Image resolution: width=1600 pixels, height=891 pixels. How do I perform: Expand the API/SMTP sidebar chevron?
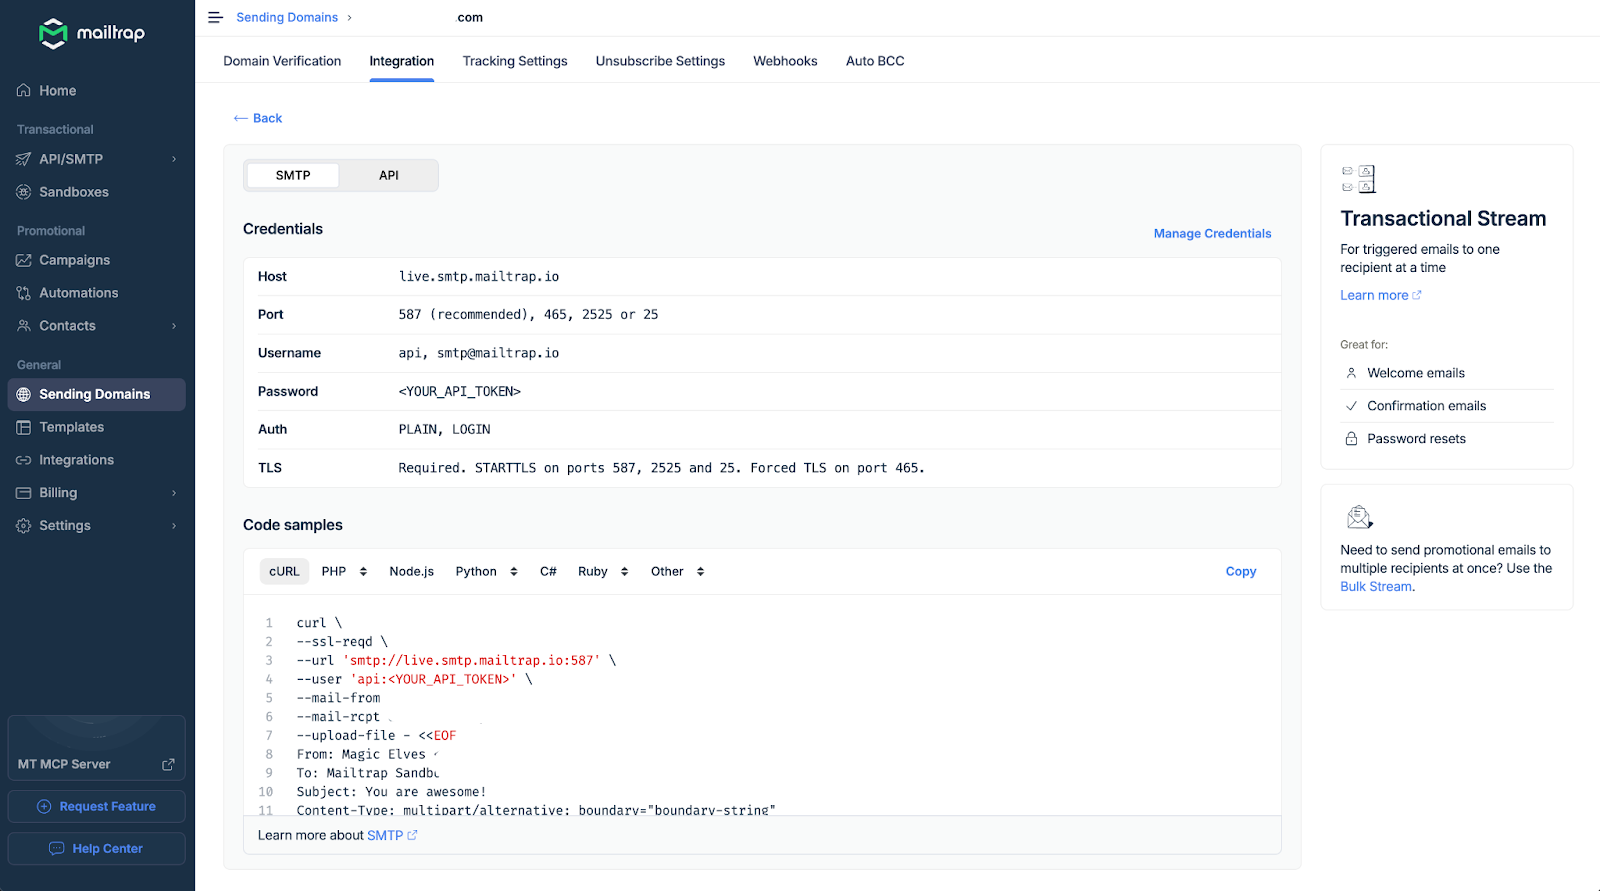[174, 159]
